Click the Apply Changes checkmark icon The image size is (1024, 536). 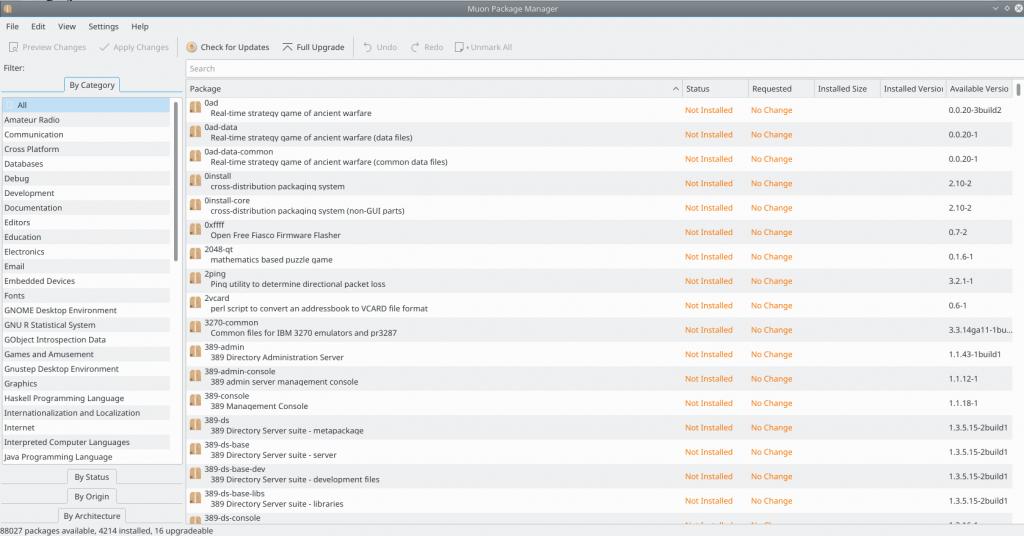[104, 47]
